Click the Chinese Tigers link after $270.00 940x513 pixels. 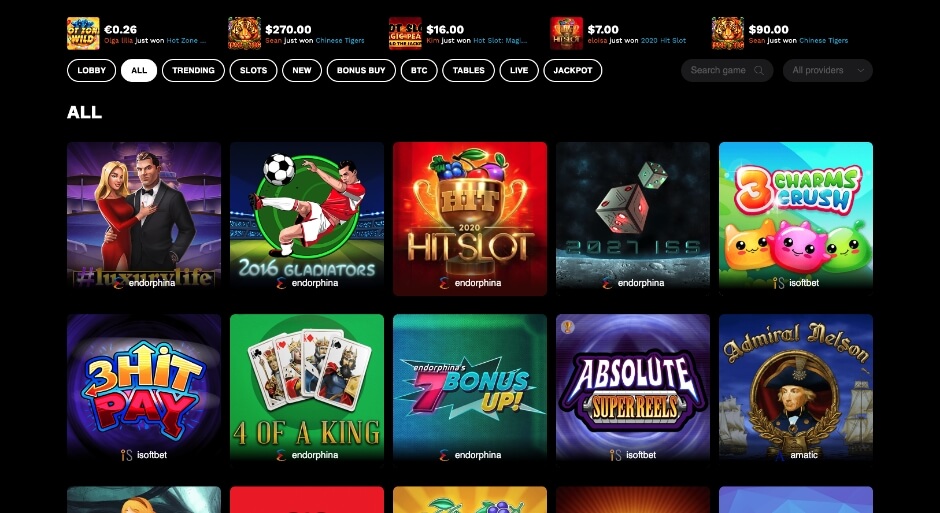pos(340,41)
